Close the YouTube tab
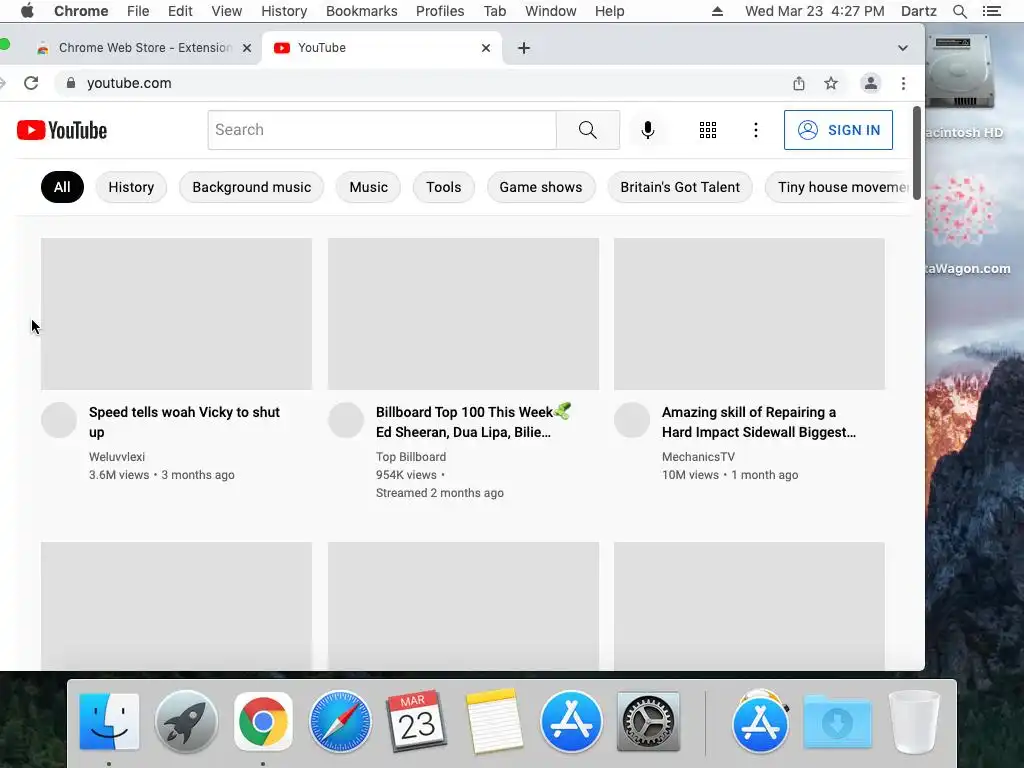This screenshot has width=1024, height=768. (486, 48)
